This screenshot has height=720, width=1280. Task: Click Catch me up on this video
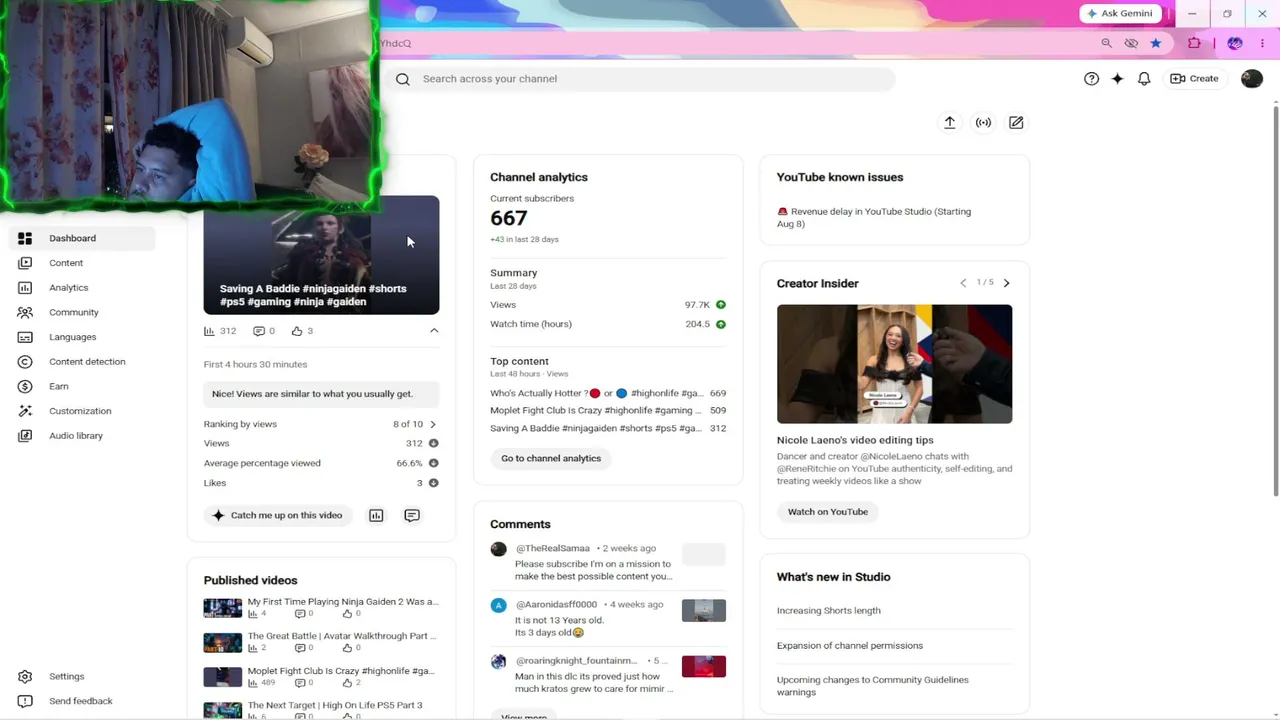tap(278, 515)
